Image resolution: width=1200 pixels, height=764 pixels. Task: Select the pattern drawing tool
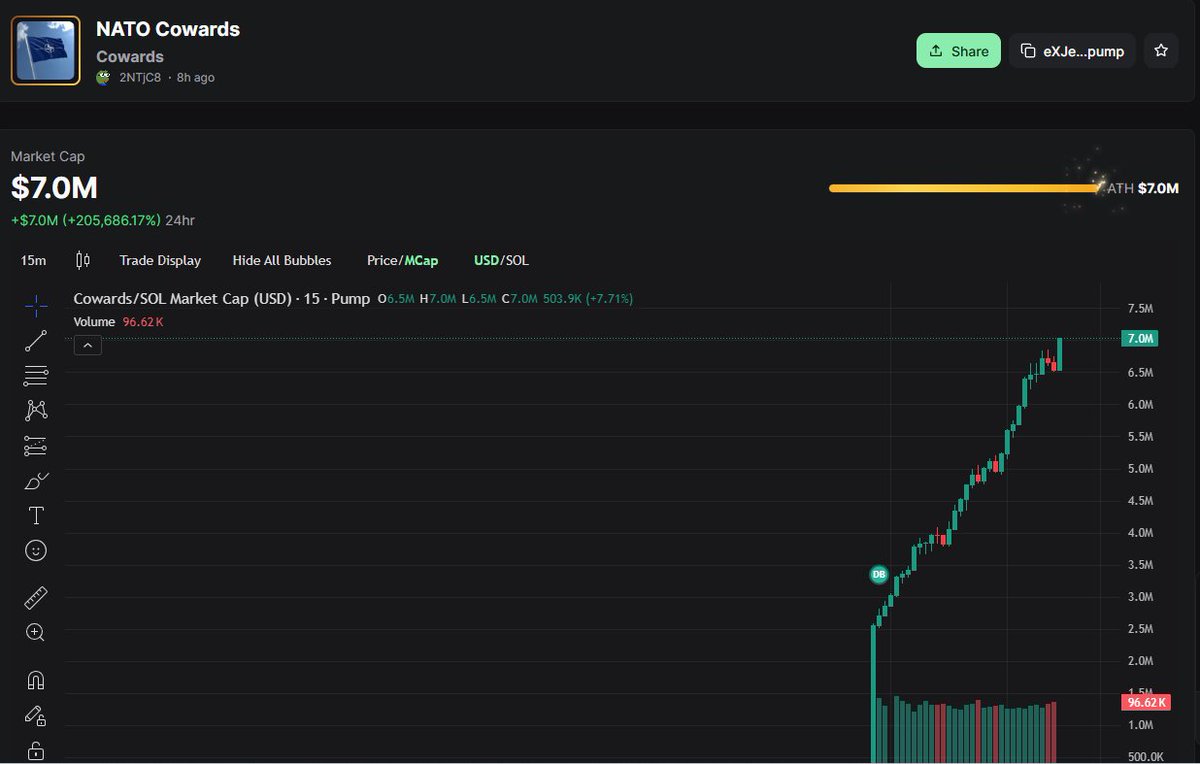pyautogui.click(x=35, y=410)
